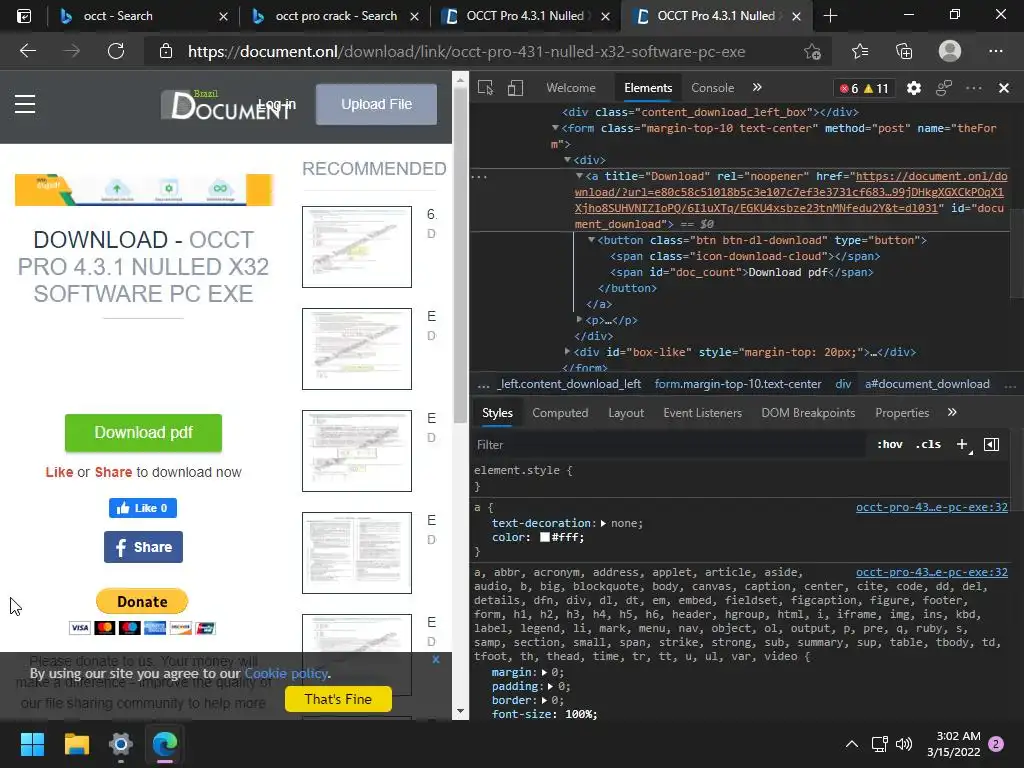Show hidden system tray icons
Screen dimensions: 1024x768
852,744
